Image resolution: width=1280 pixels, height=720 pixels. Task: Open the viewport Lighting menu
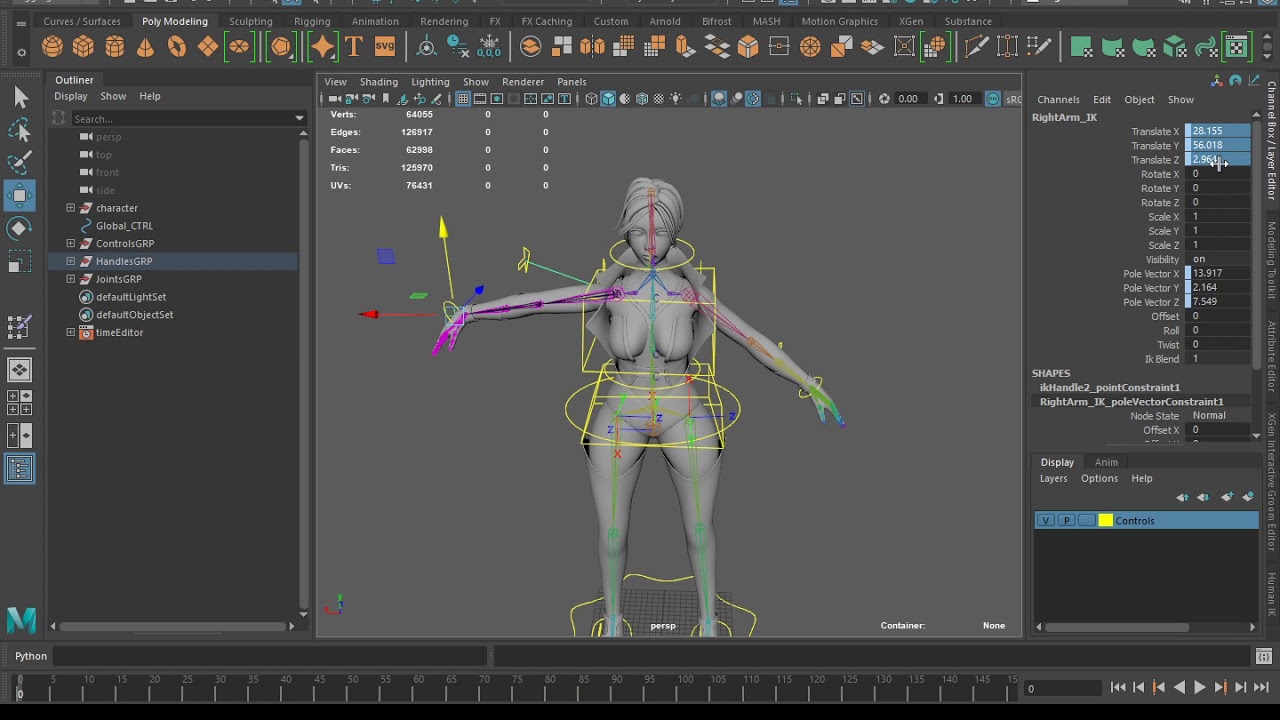click(x=430, y=82)
